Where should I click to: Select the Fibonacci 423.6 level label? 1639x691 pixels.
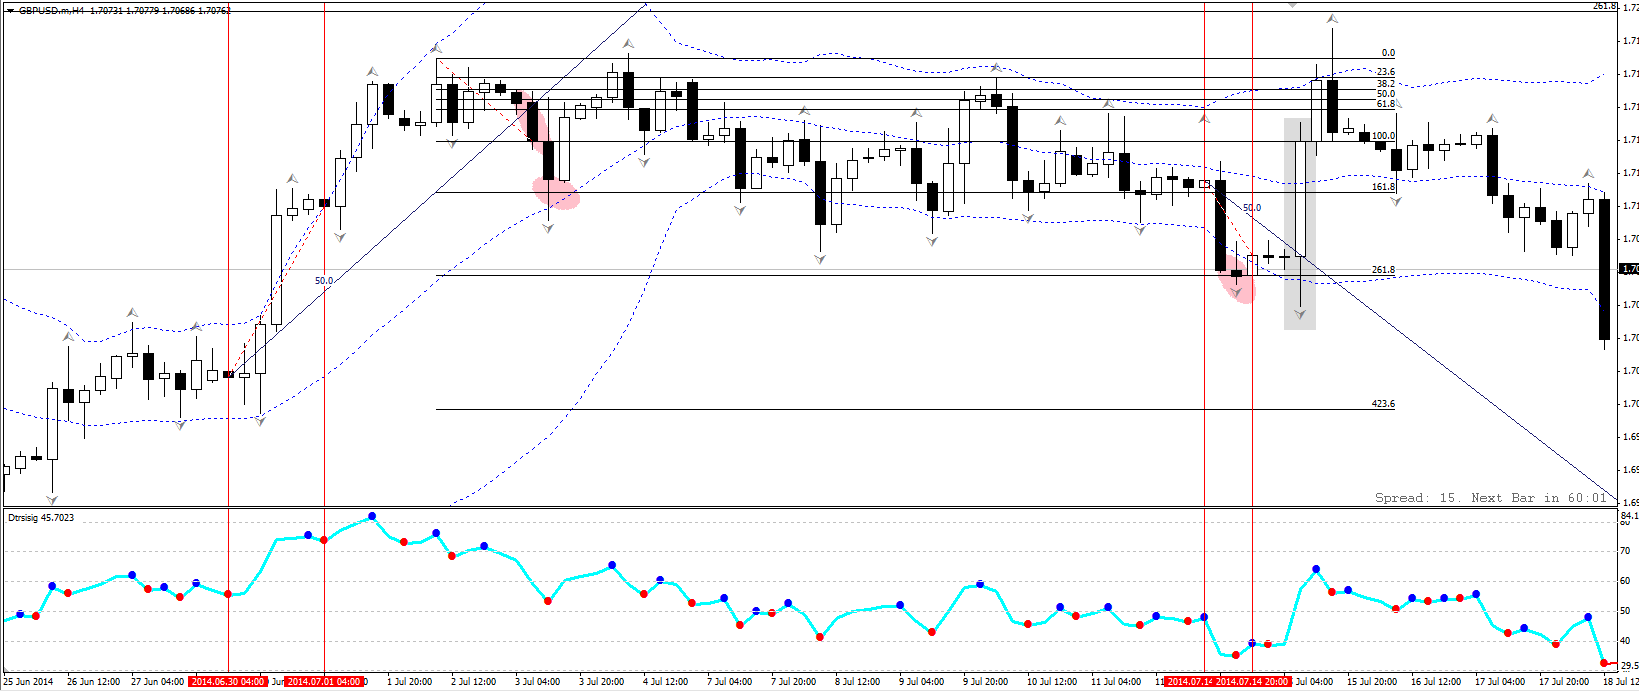coord(1383,404)
